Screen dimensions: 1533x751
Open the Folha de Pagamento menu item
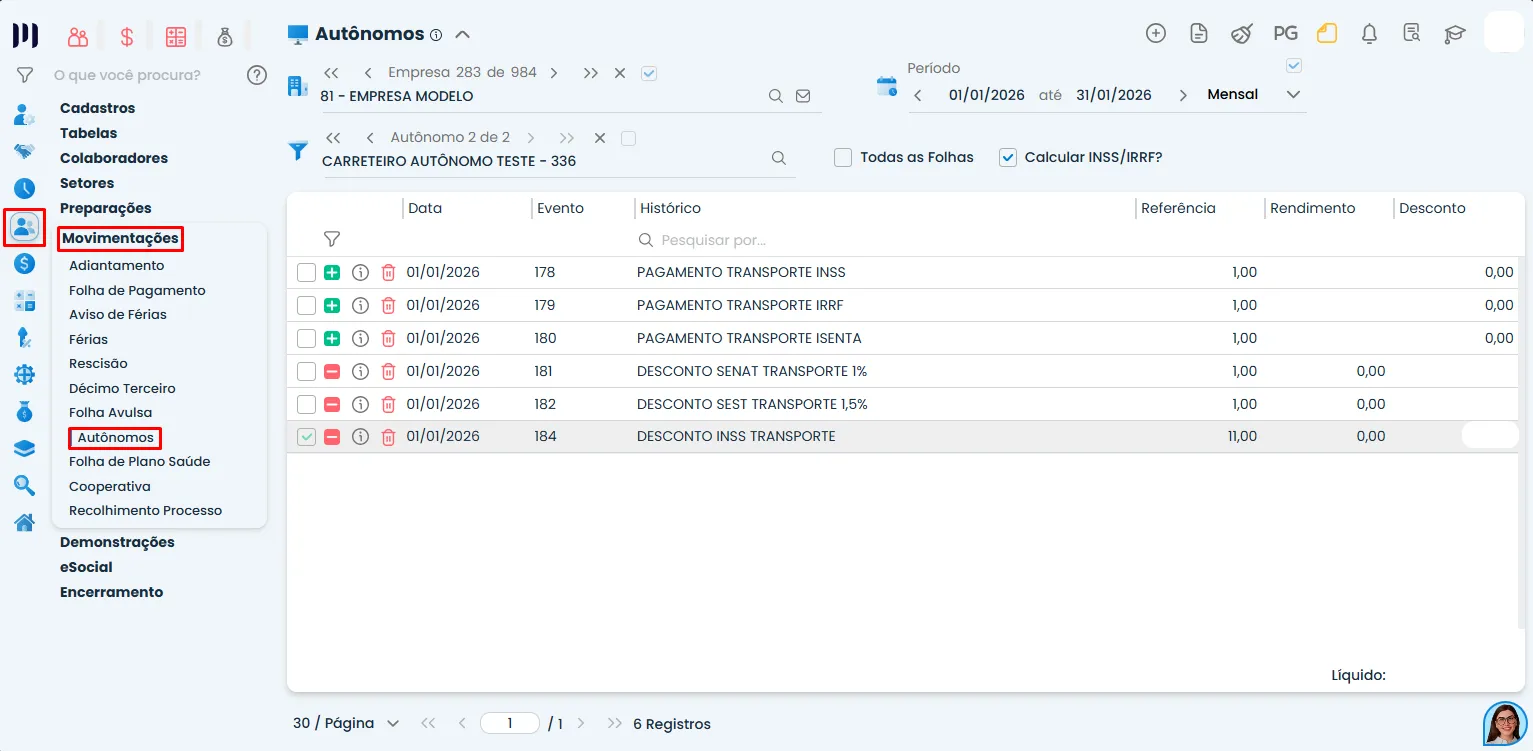click(137, 290)
